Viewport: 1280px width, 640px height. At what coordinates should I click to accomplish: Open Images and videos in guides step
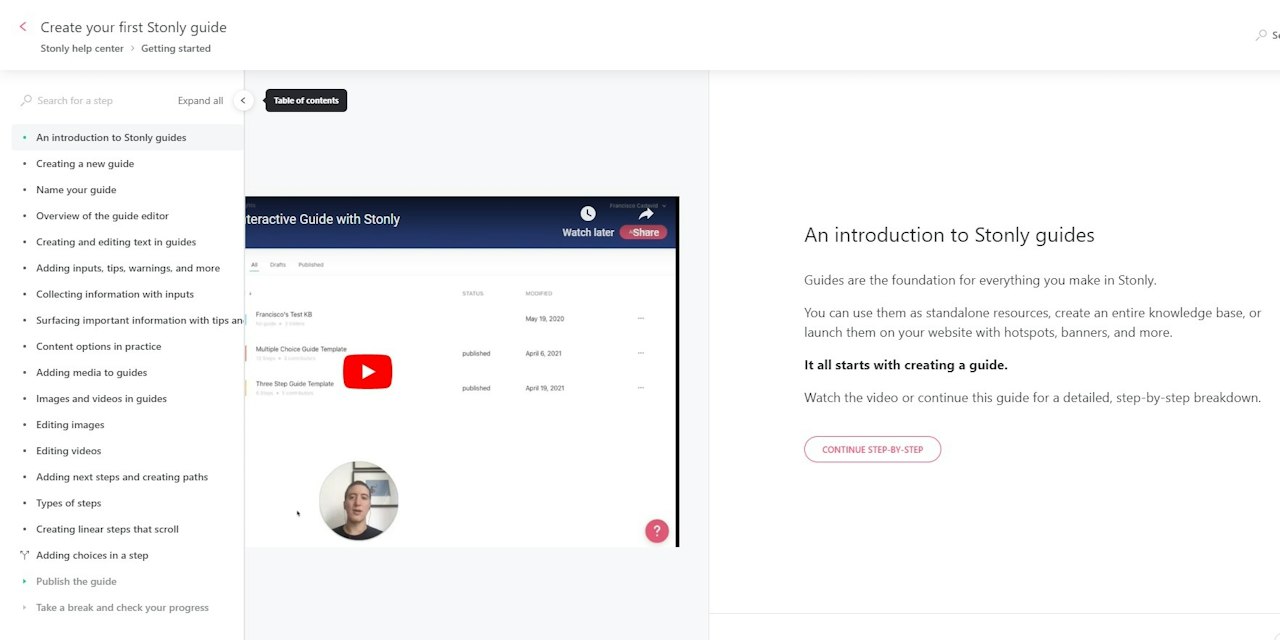[101, 398]
